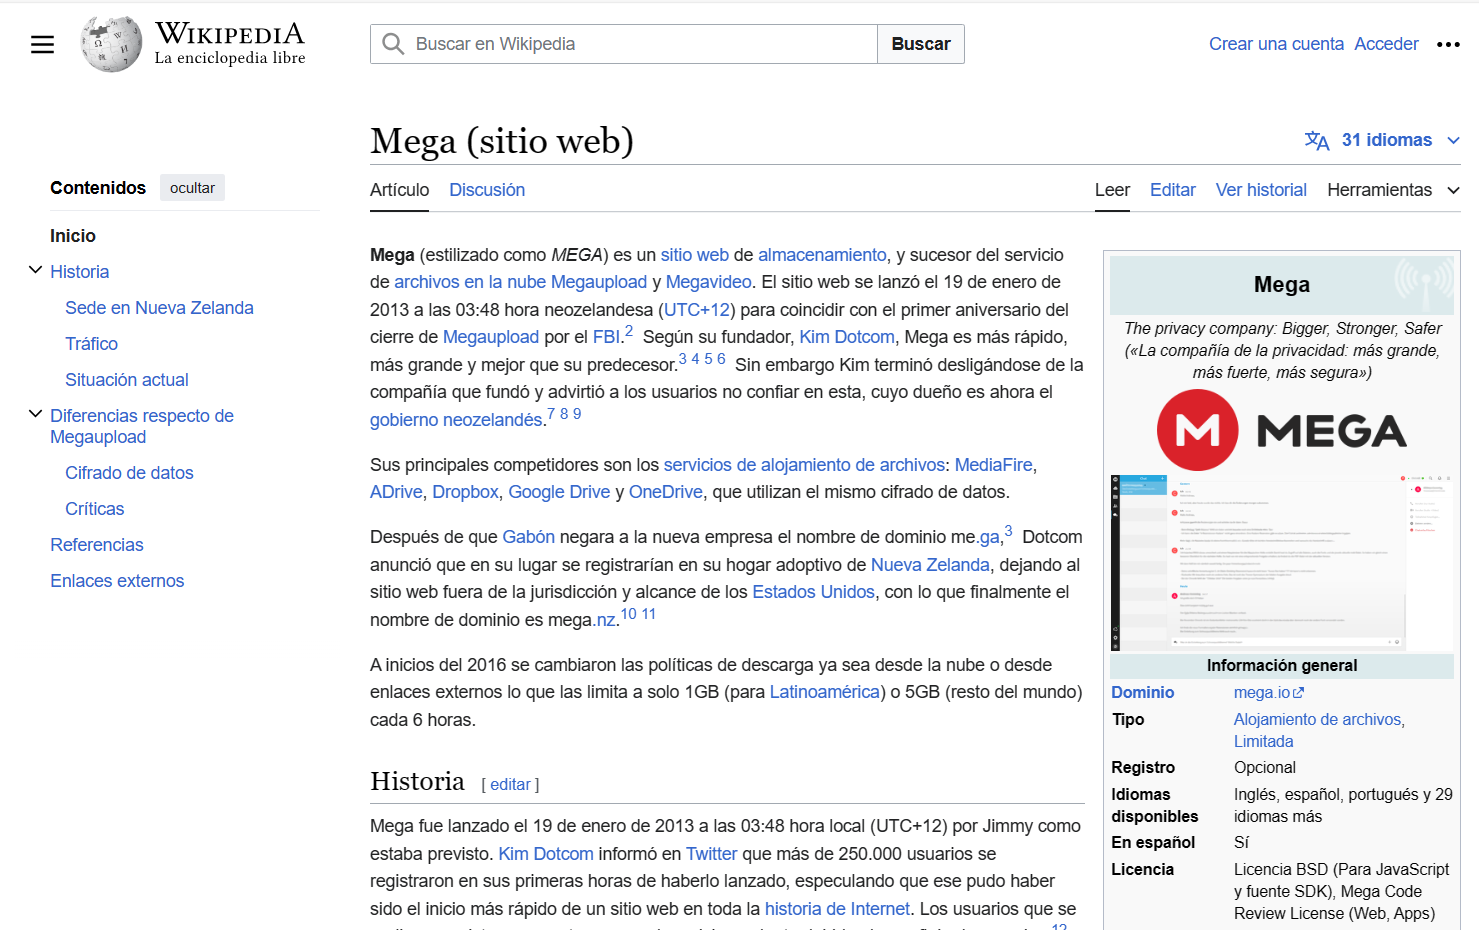Screen dimensions: 1479x930
Task: Open the Google Drive link
Action: [559, 492]
